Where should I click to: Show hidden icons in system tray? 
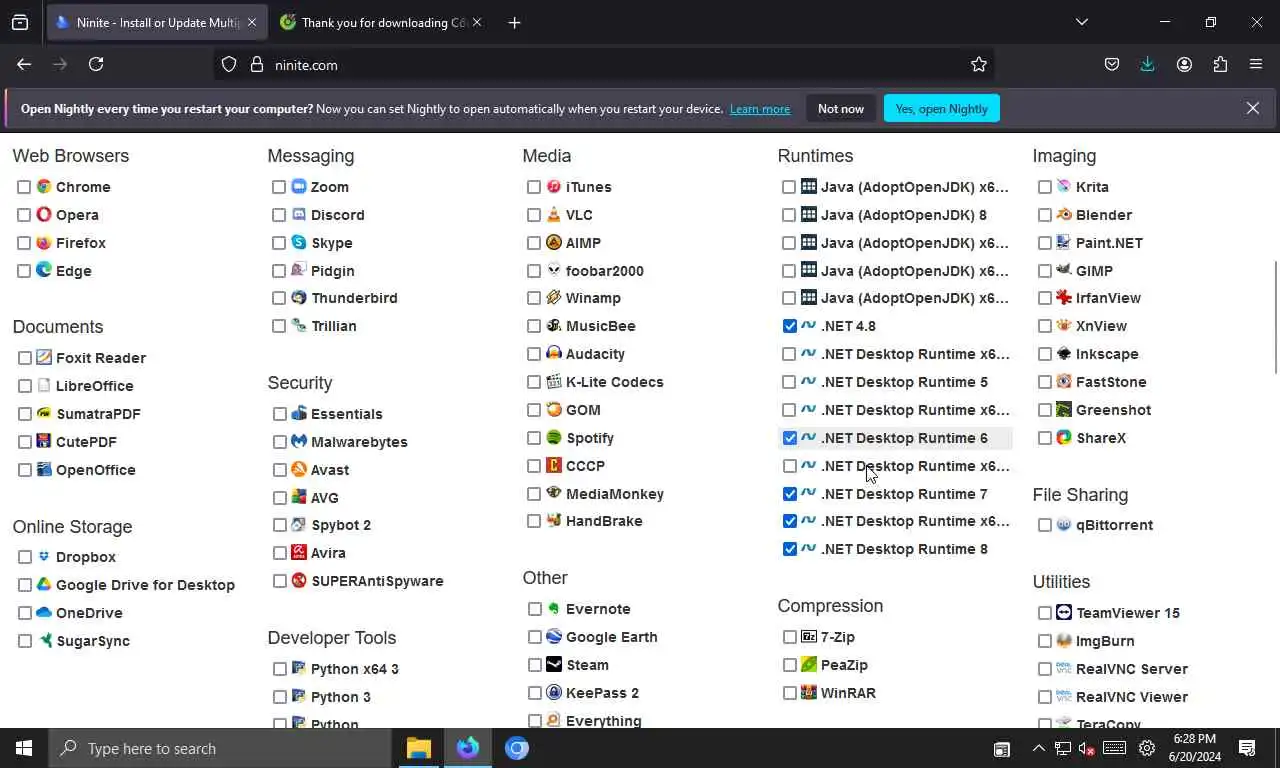[1038, 748]
